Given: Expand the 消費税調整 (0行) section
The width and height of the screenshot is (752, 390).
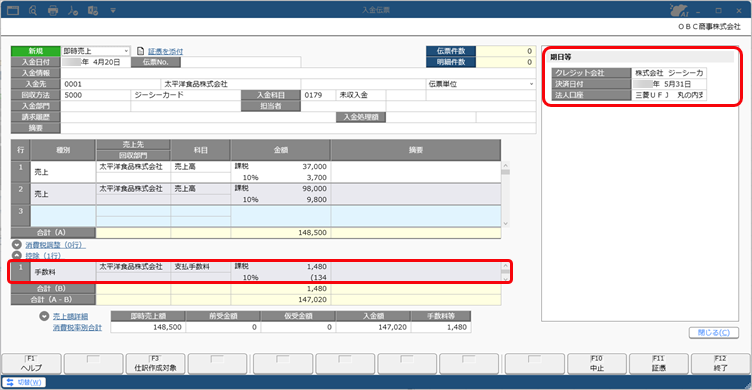Looking at the screenshot, I should click(17, 245).
